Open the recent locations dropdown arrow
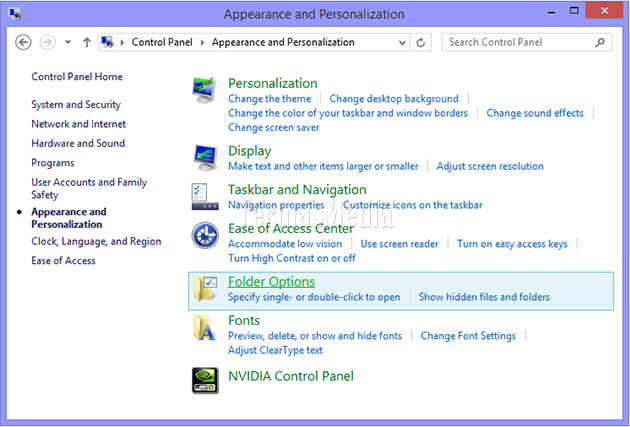 (68, 42)
